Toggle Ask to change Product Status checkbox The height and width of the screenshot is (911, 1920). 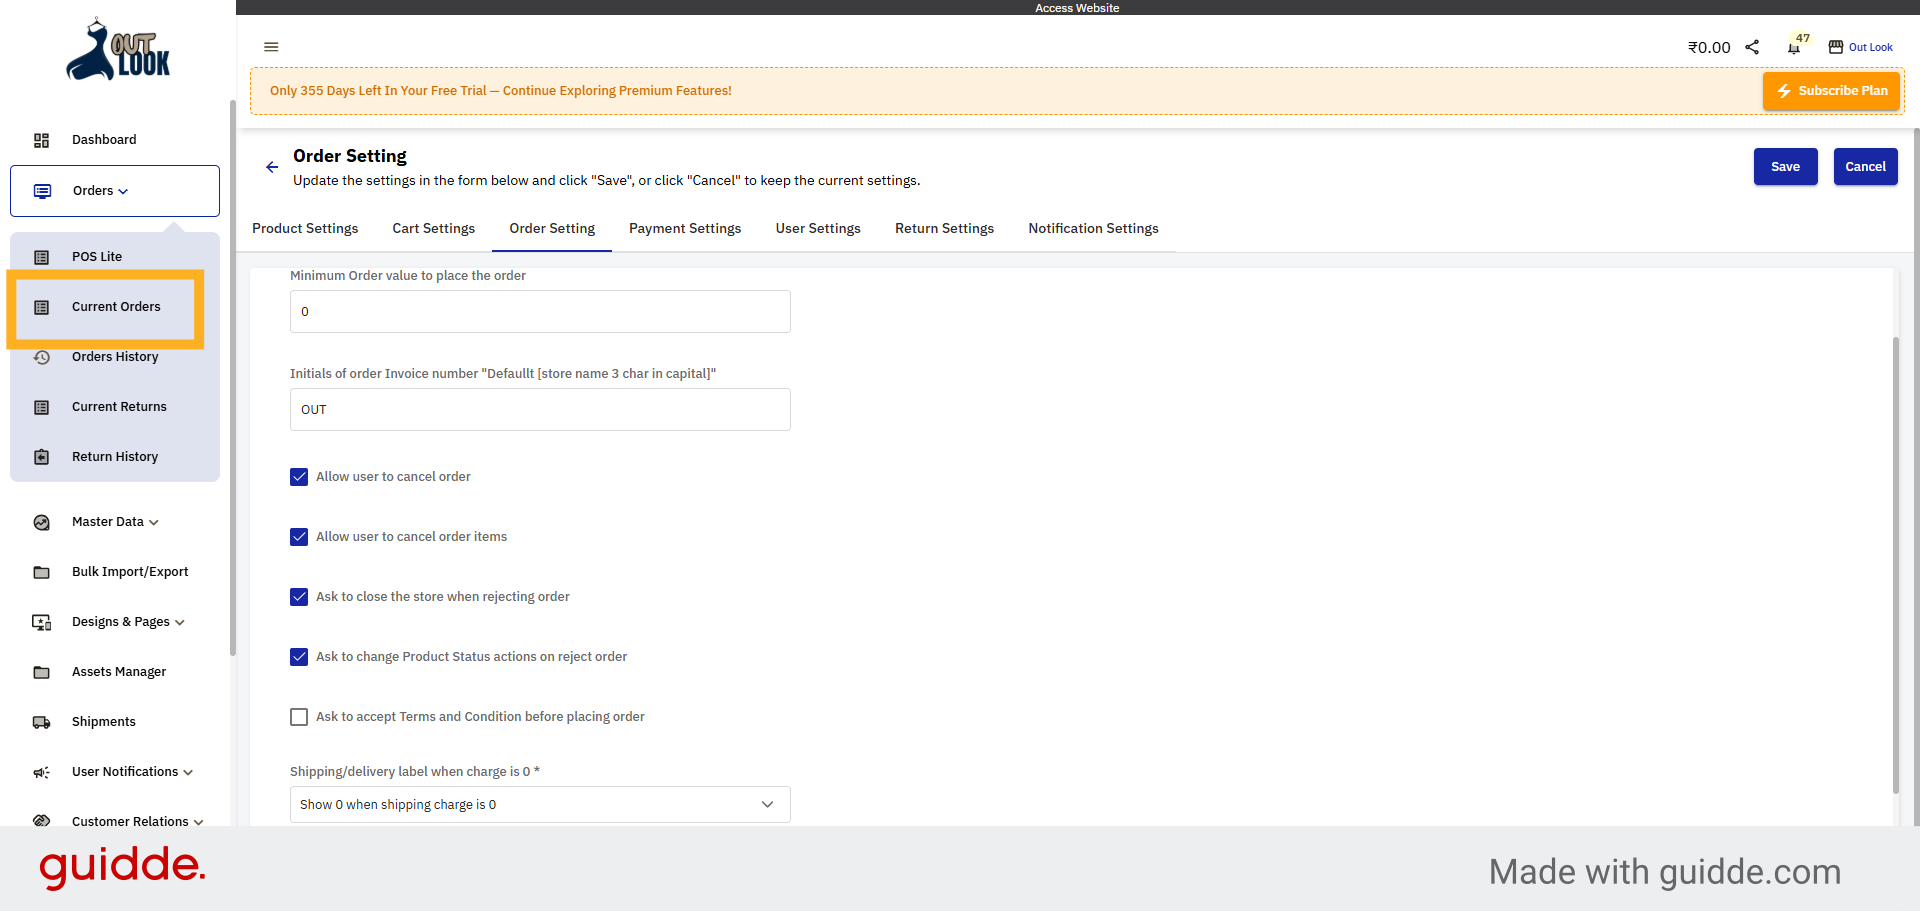tap(299, 657)
